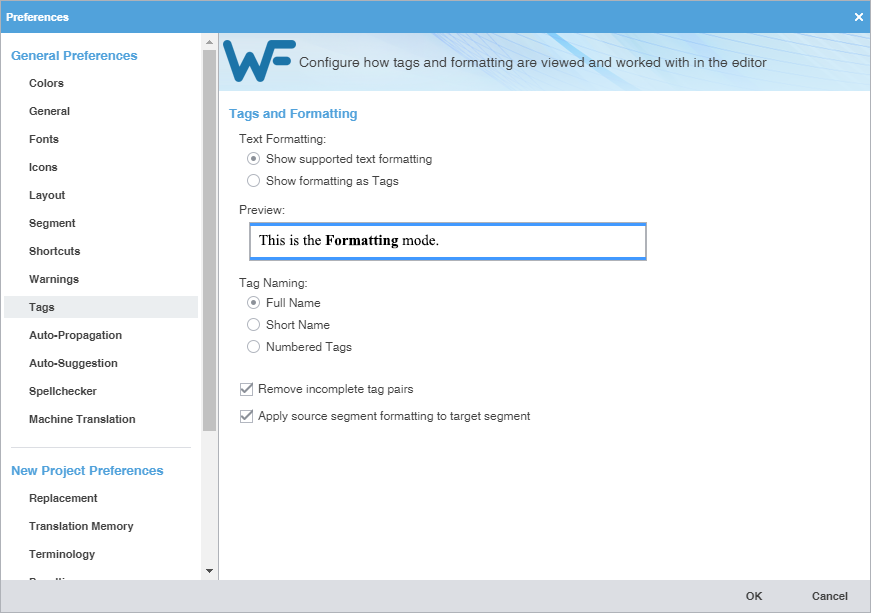Open the Tags and Formatting section header
The image size is (871, 613).
pos(292,113)
